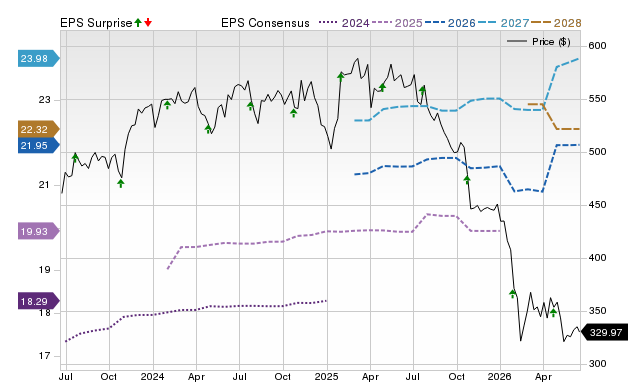Click the 23 EPS axis label
Image resolution: width=640 pixels, height=382 pixels.
(x=45, y=100)
